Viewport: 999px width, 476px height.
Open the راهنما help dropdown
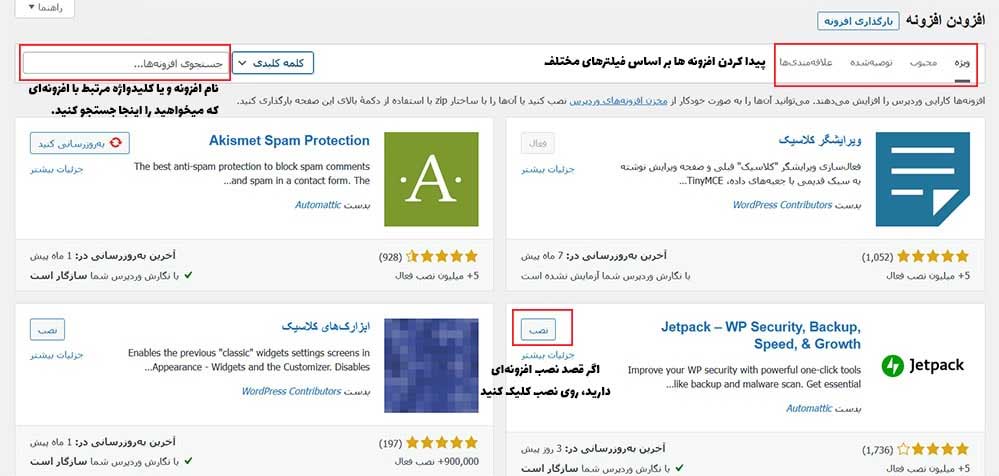click(x=45, y=8)
